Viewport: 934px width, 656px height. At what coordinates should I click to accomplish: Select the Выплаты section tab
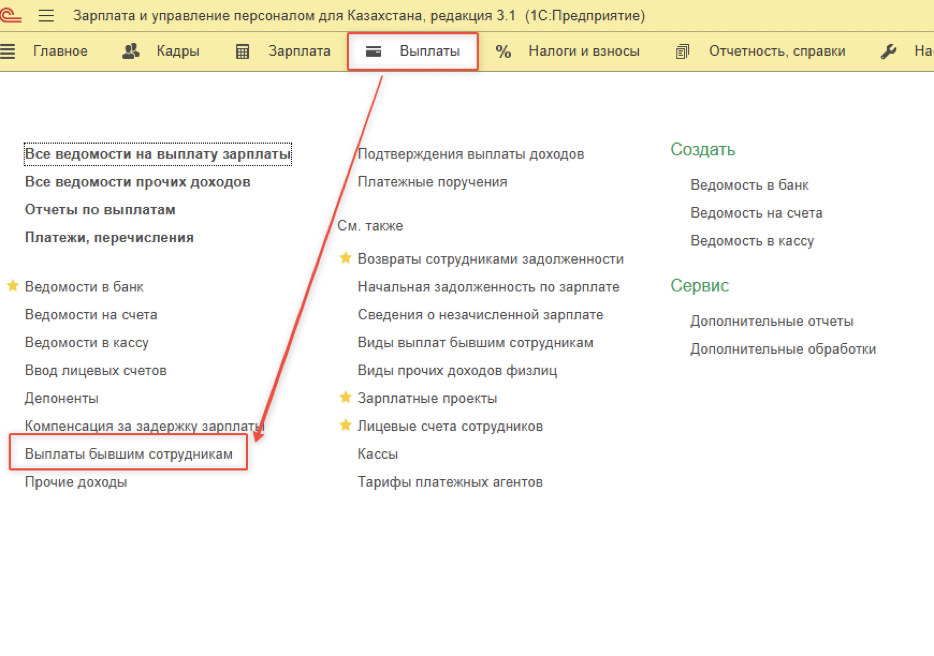coord(413,51)
